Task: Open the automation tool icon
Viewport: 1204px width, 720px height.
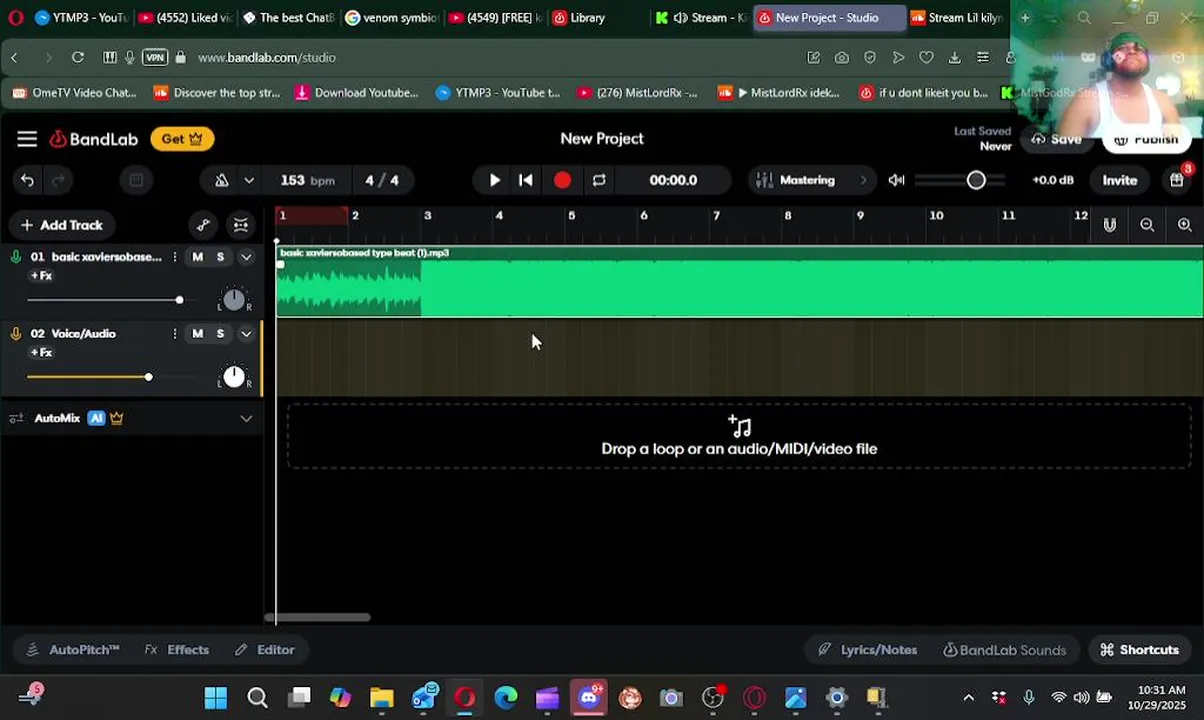Action: coord(203,225)
